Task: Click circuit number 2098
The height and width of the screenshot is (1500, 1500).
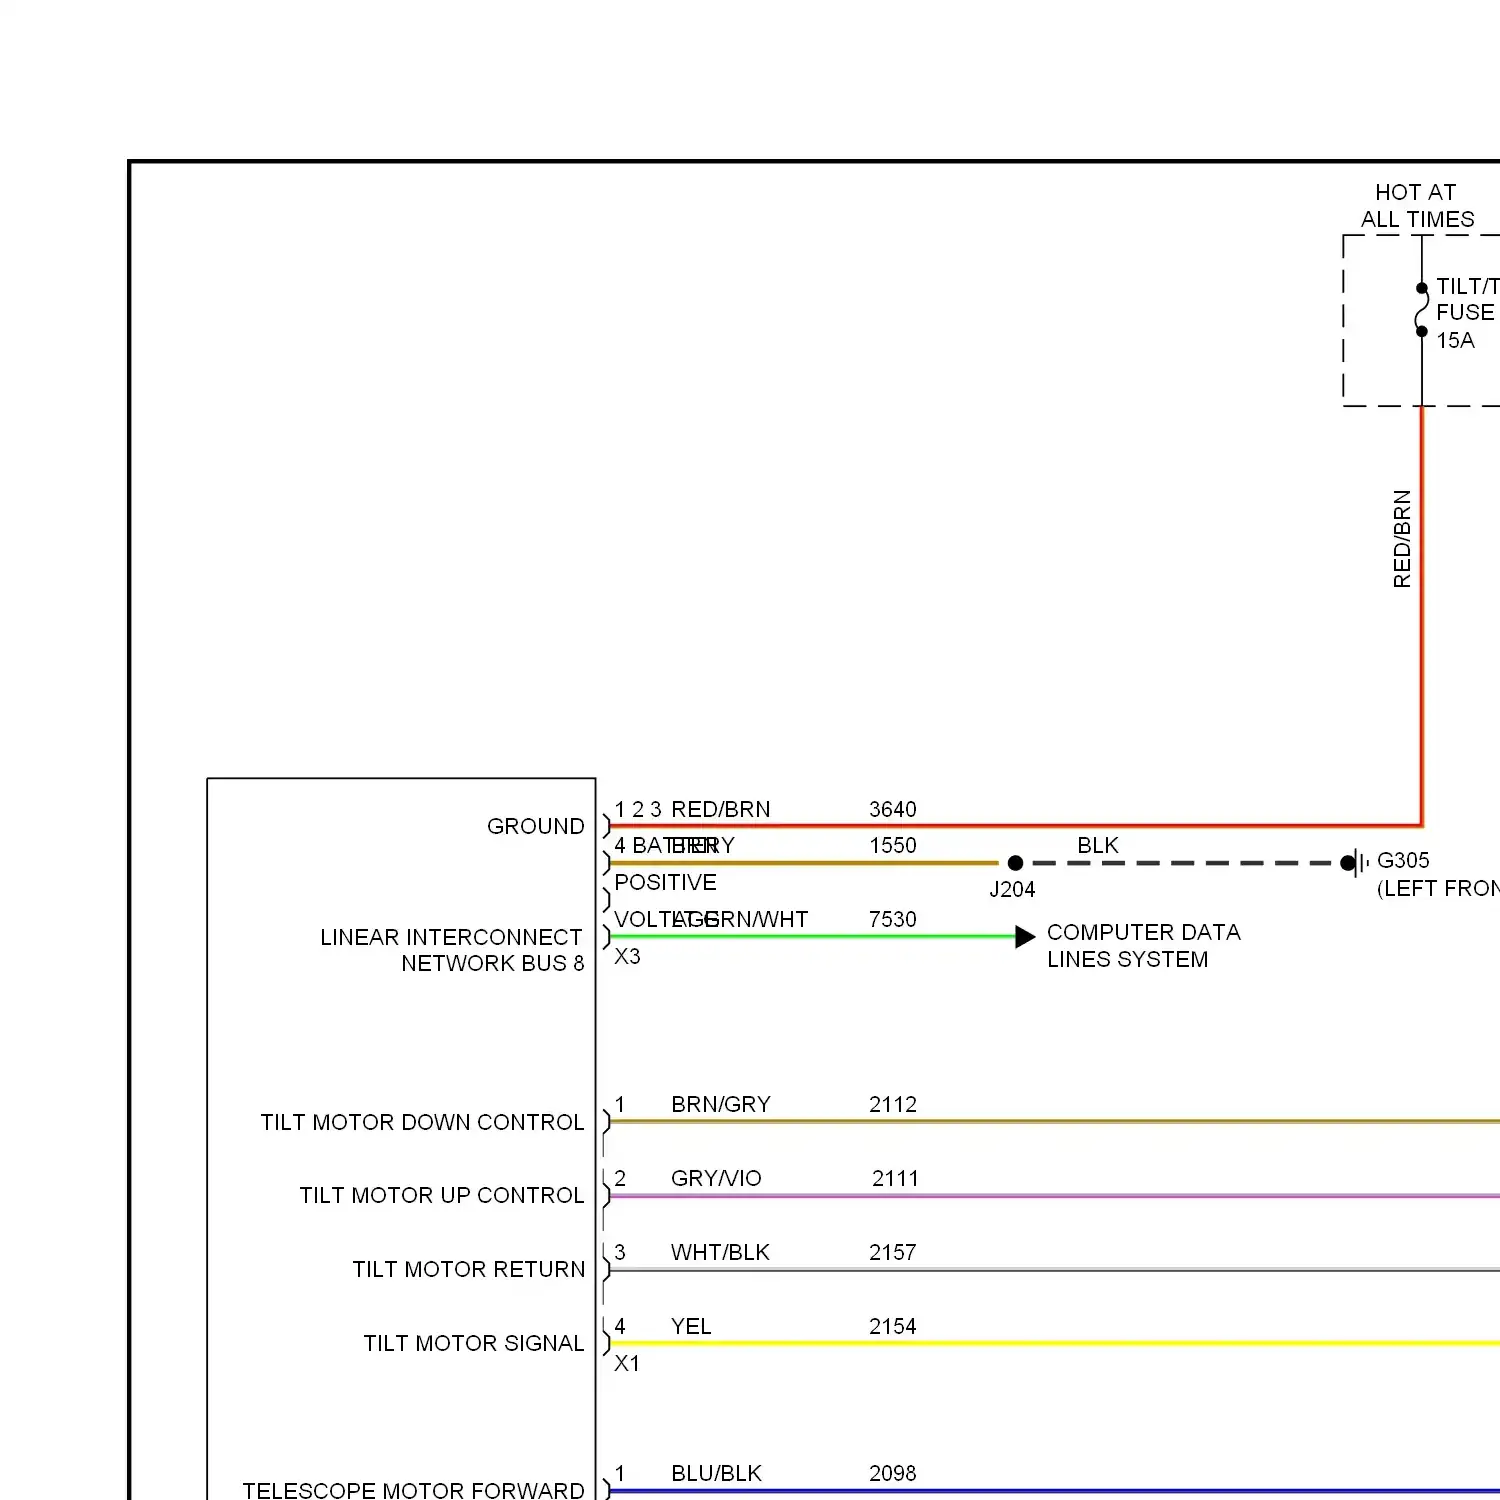Action: point(893,1473)
